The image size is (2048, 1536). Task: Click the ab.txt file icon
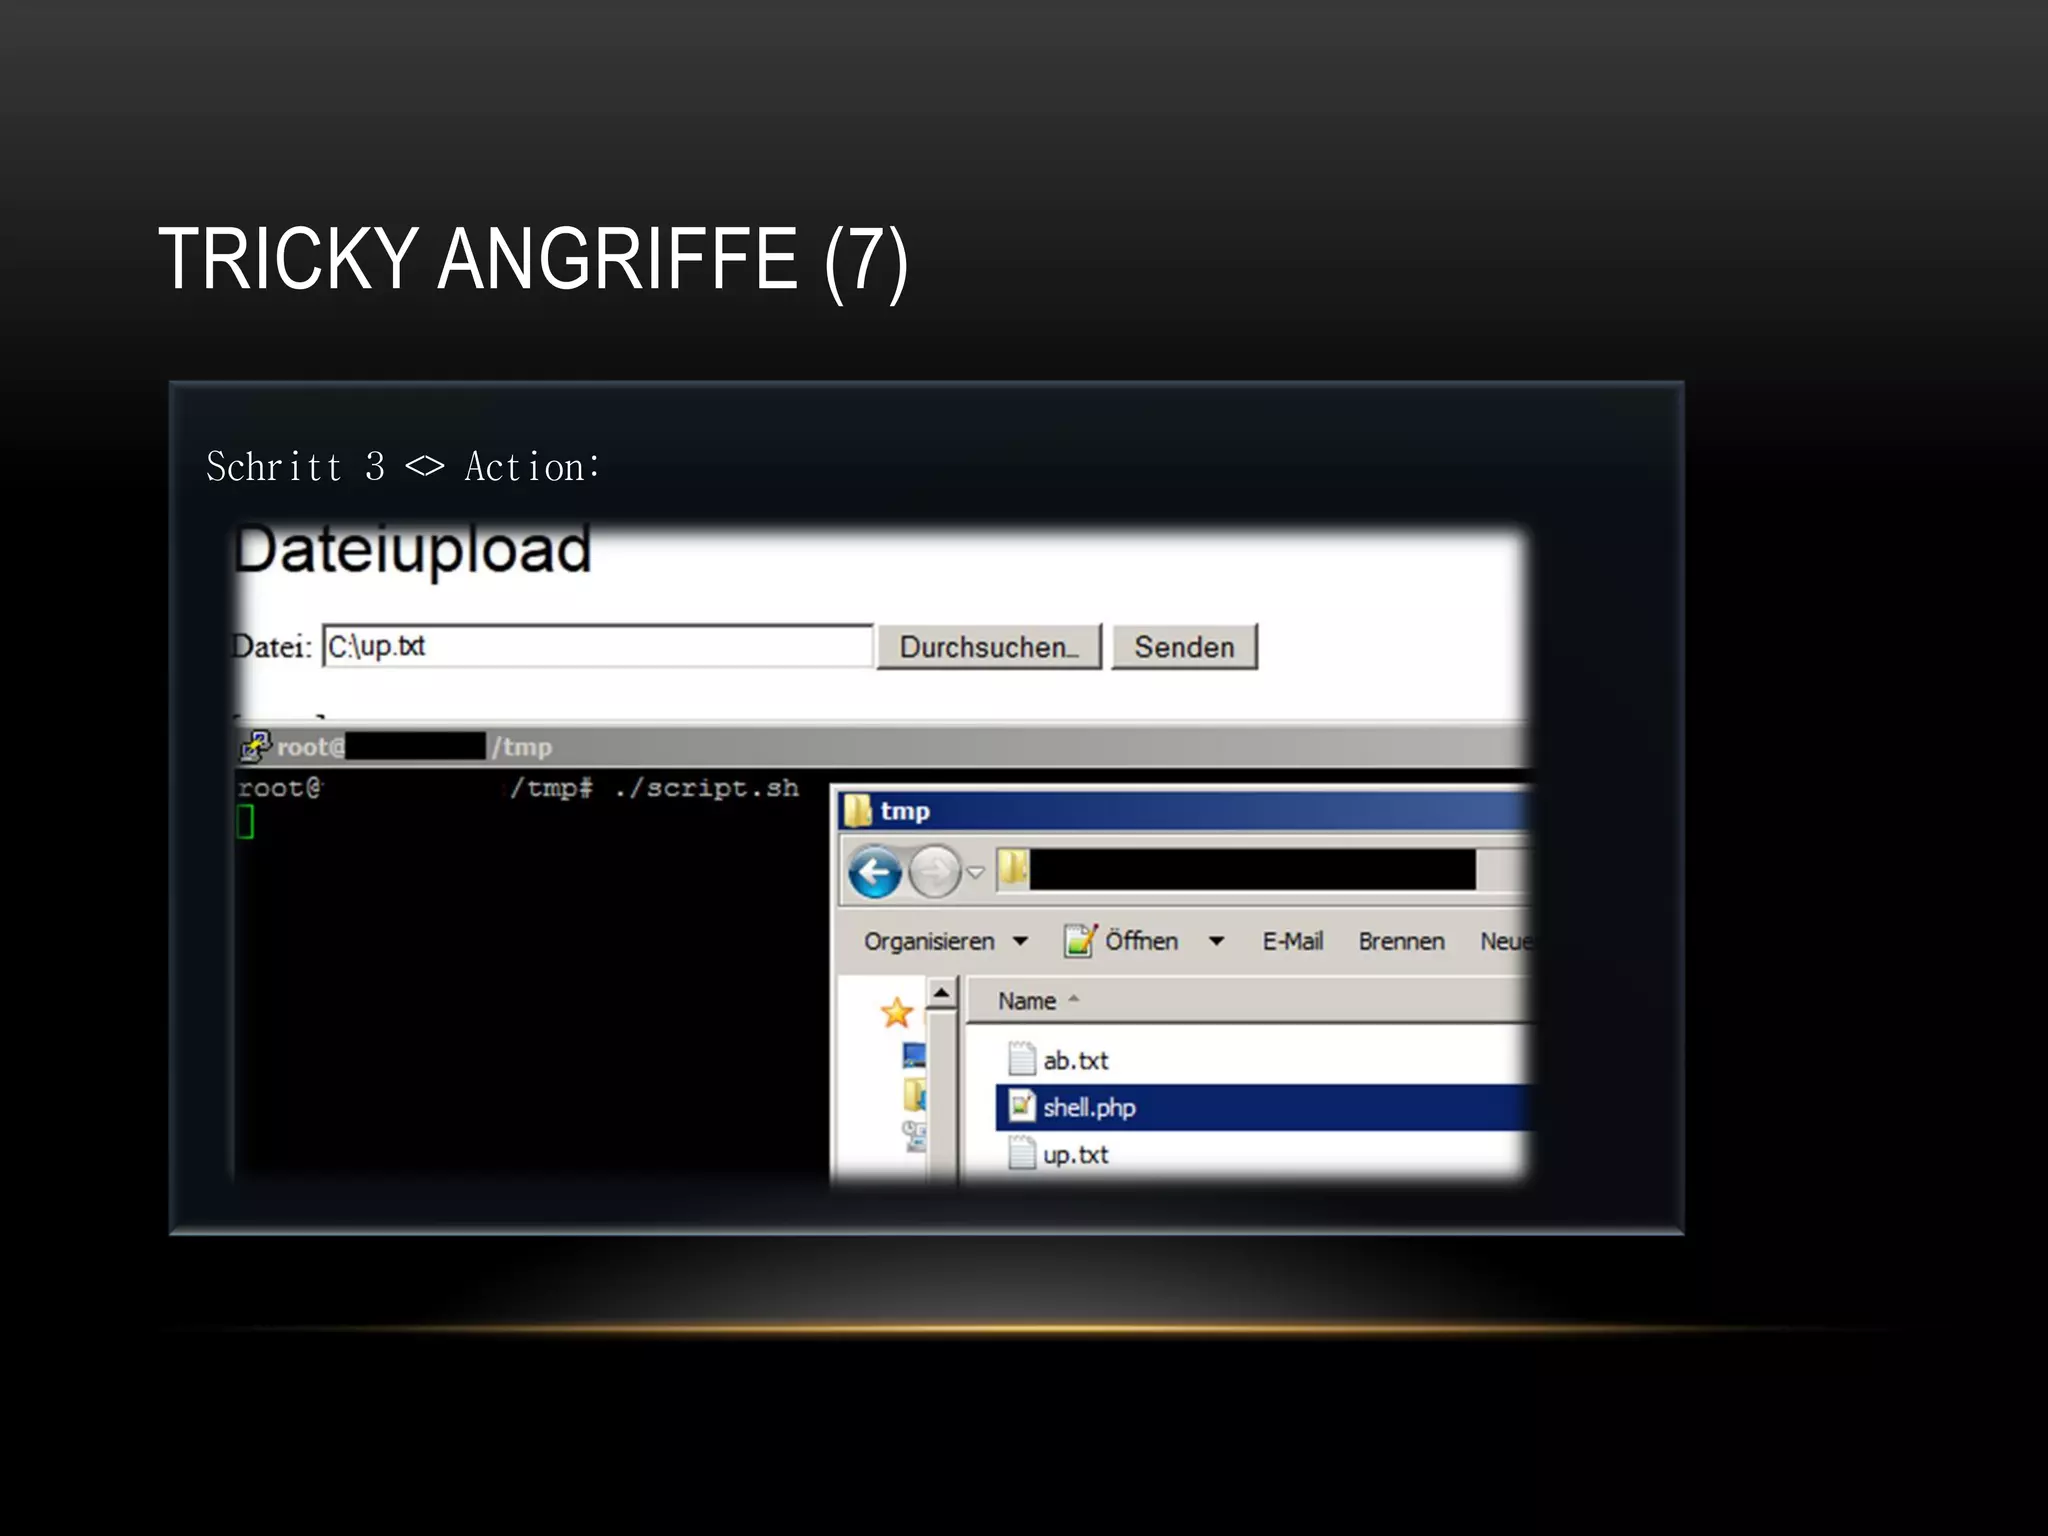(x=1021, y=1059)
